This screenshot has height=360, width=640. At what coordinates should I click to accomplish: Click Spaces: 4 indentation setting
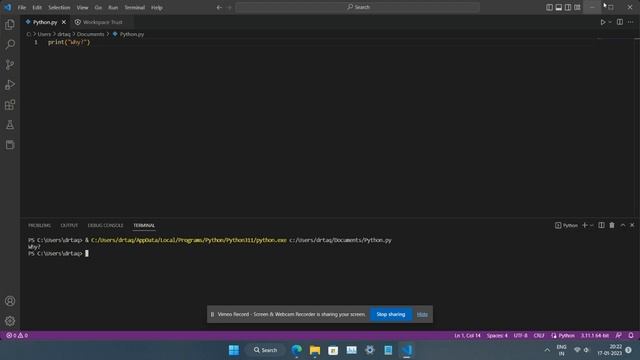[497, 336]
